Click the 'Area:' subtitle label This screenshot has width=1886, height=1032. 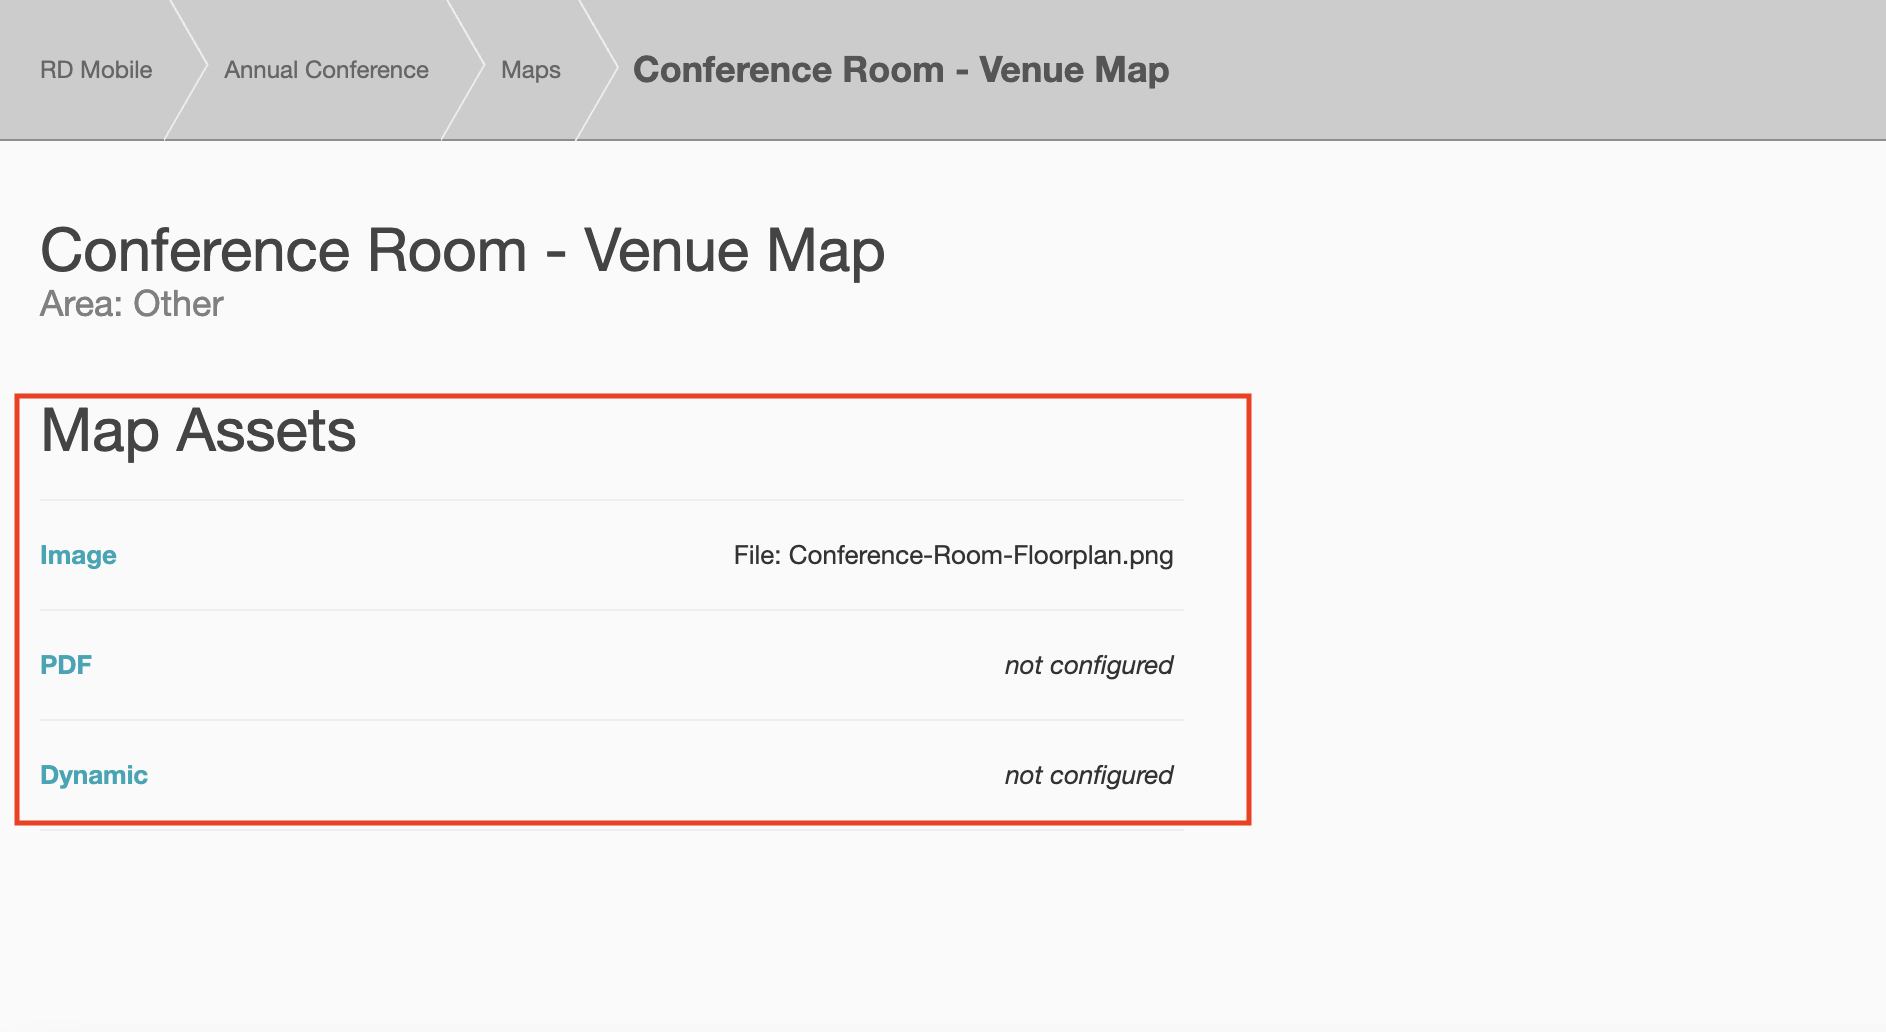point(82,304)
